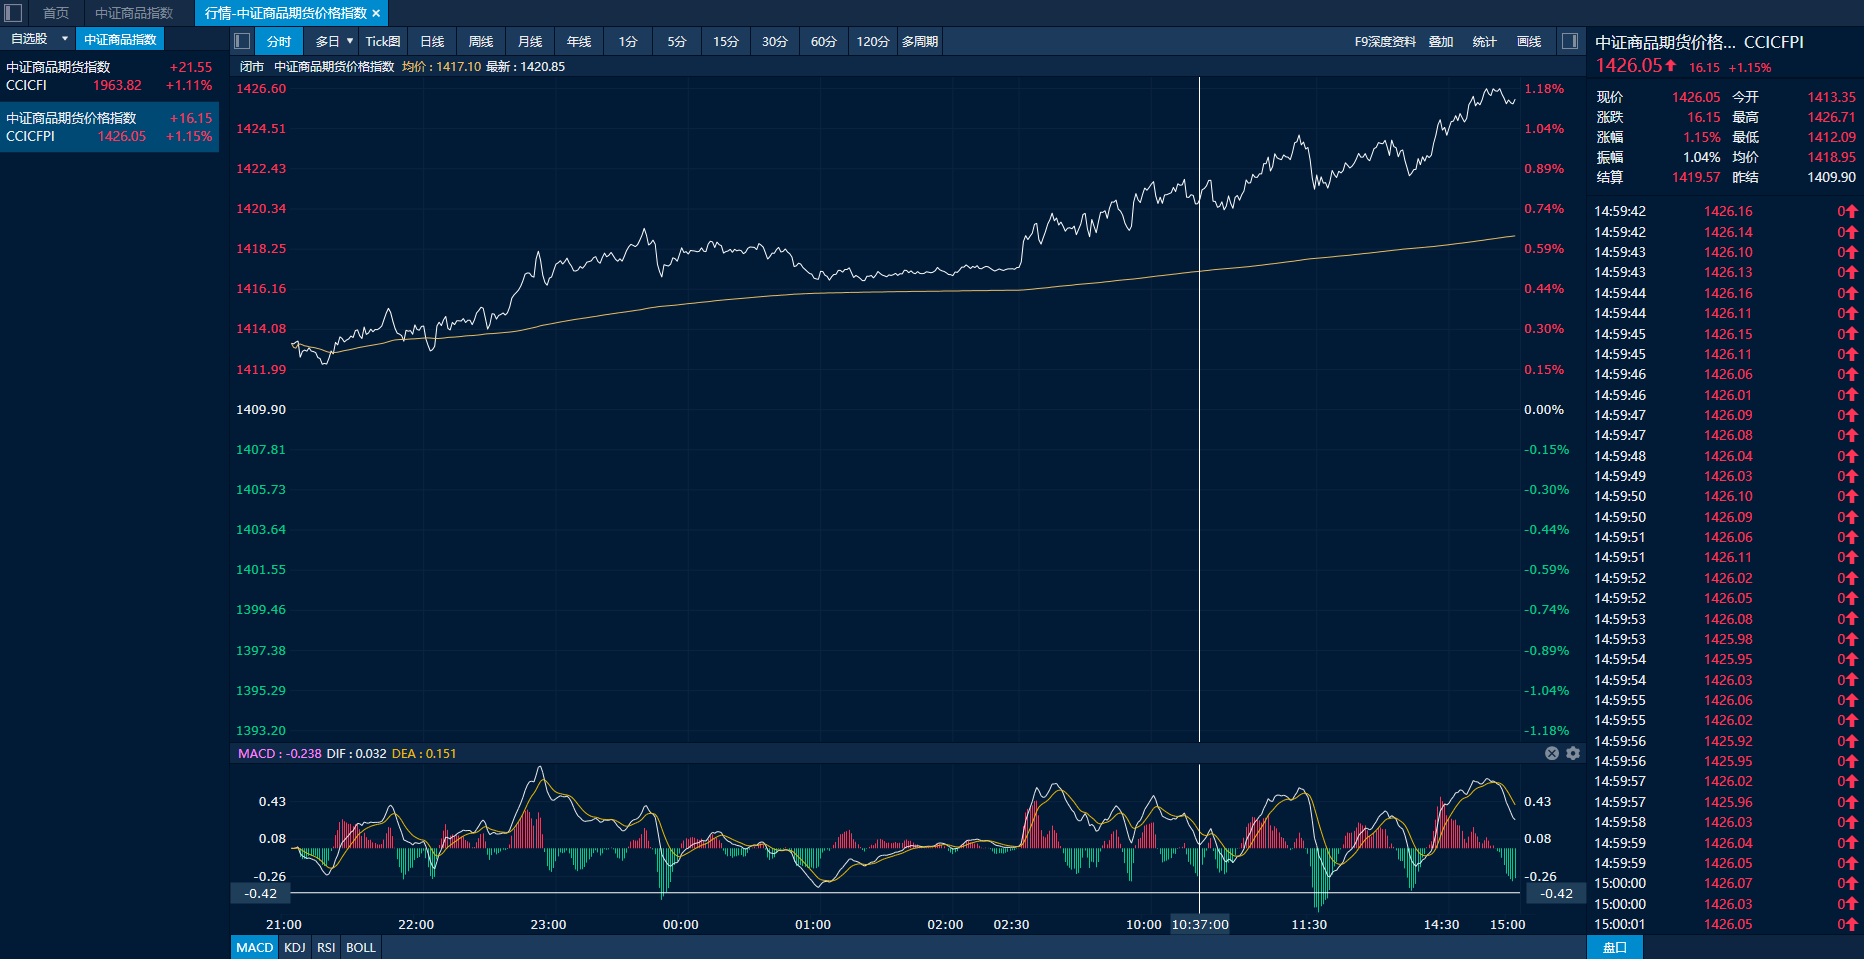This screenshot has width=1864, height=959.
Task: Click the 昨结 value 1409.90
Action: click(x=1831, y=177)
